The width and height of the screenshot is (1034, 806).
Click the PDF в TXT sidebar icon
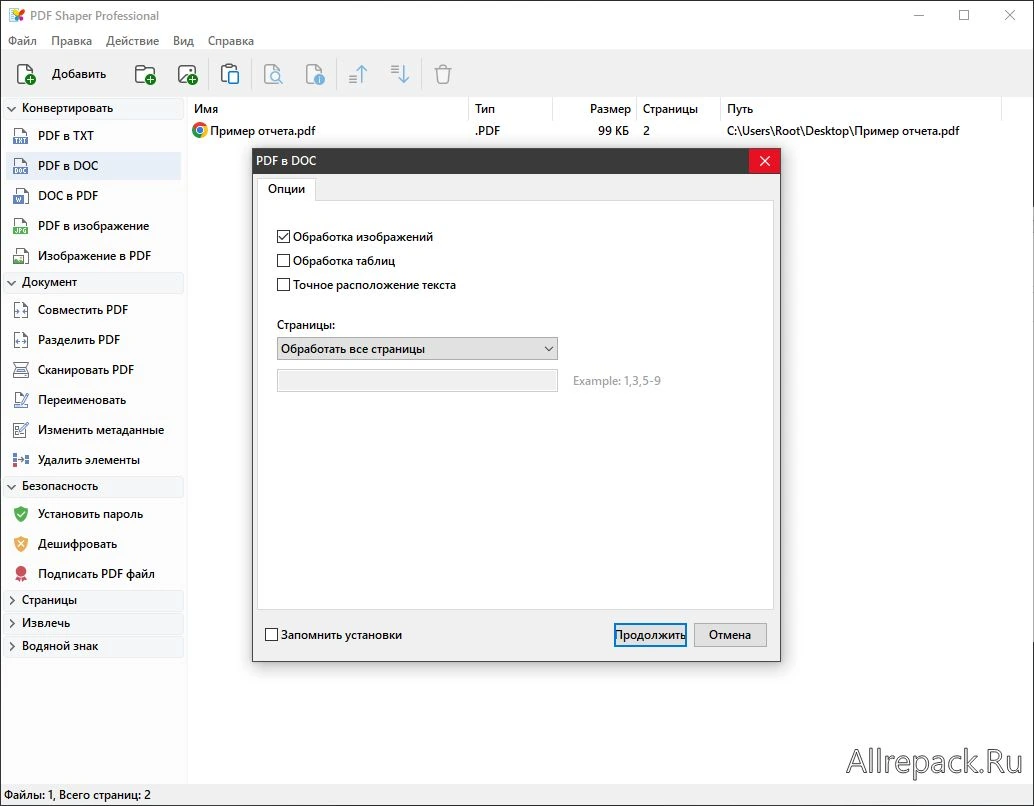pos(21,136)
